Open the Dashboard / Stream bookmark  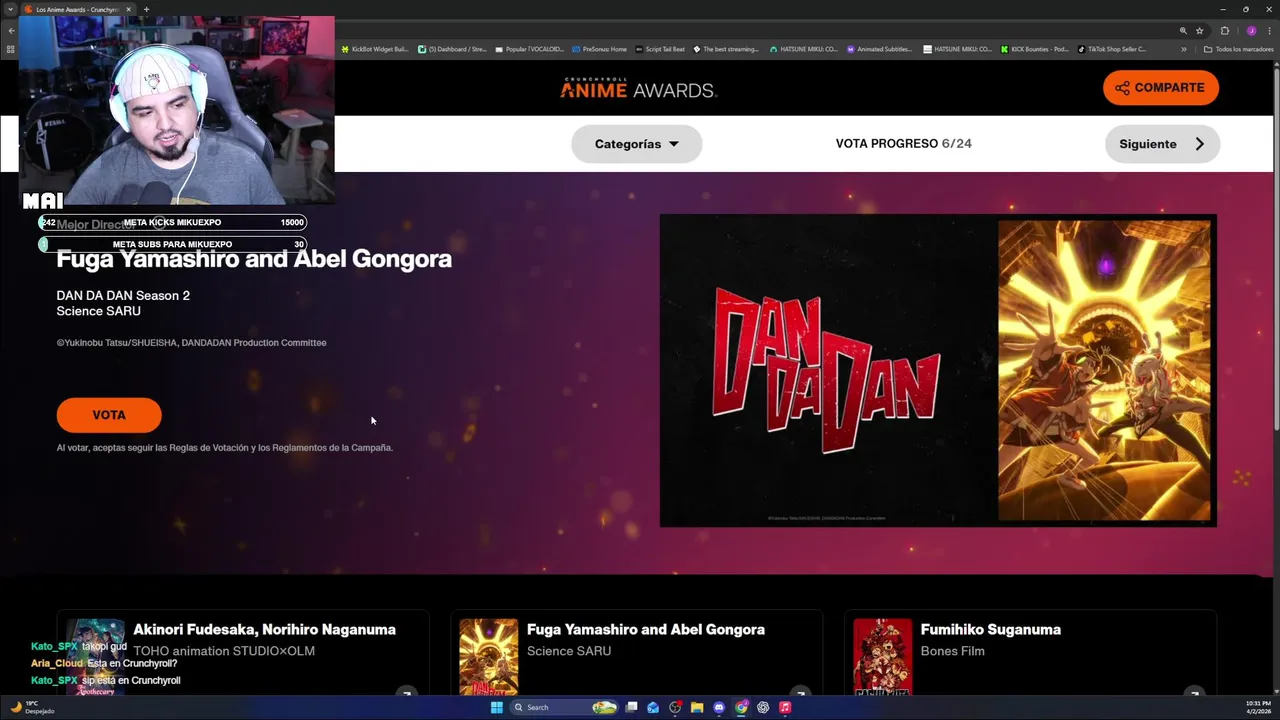click(452, 49)
